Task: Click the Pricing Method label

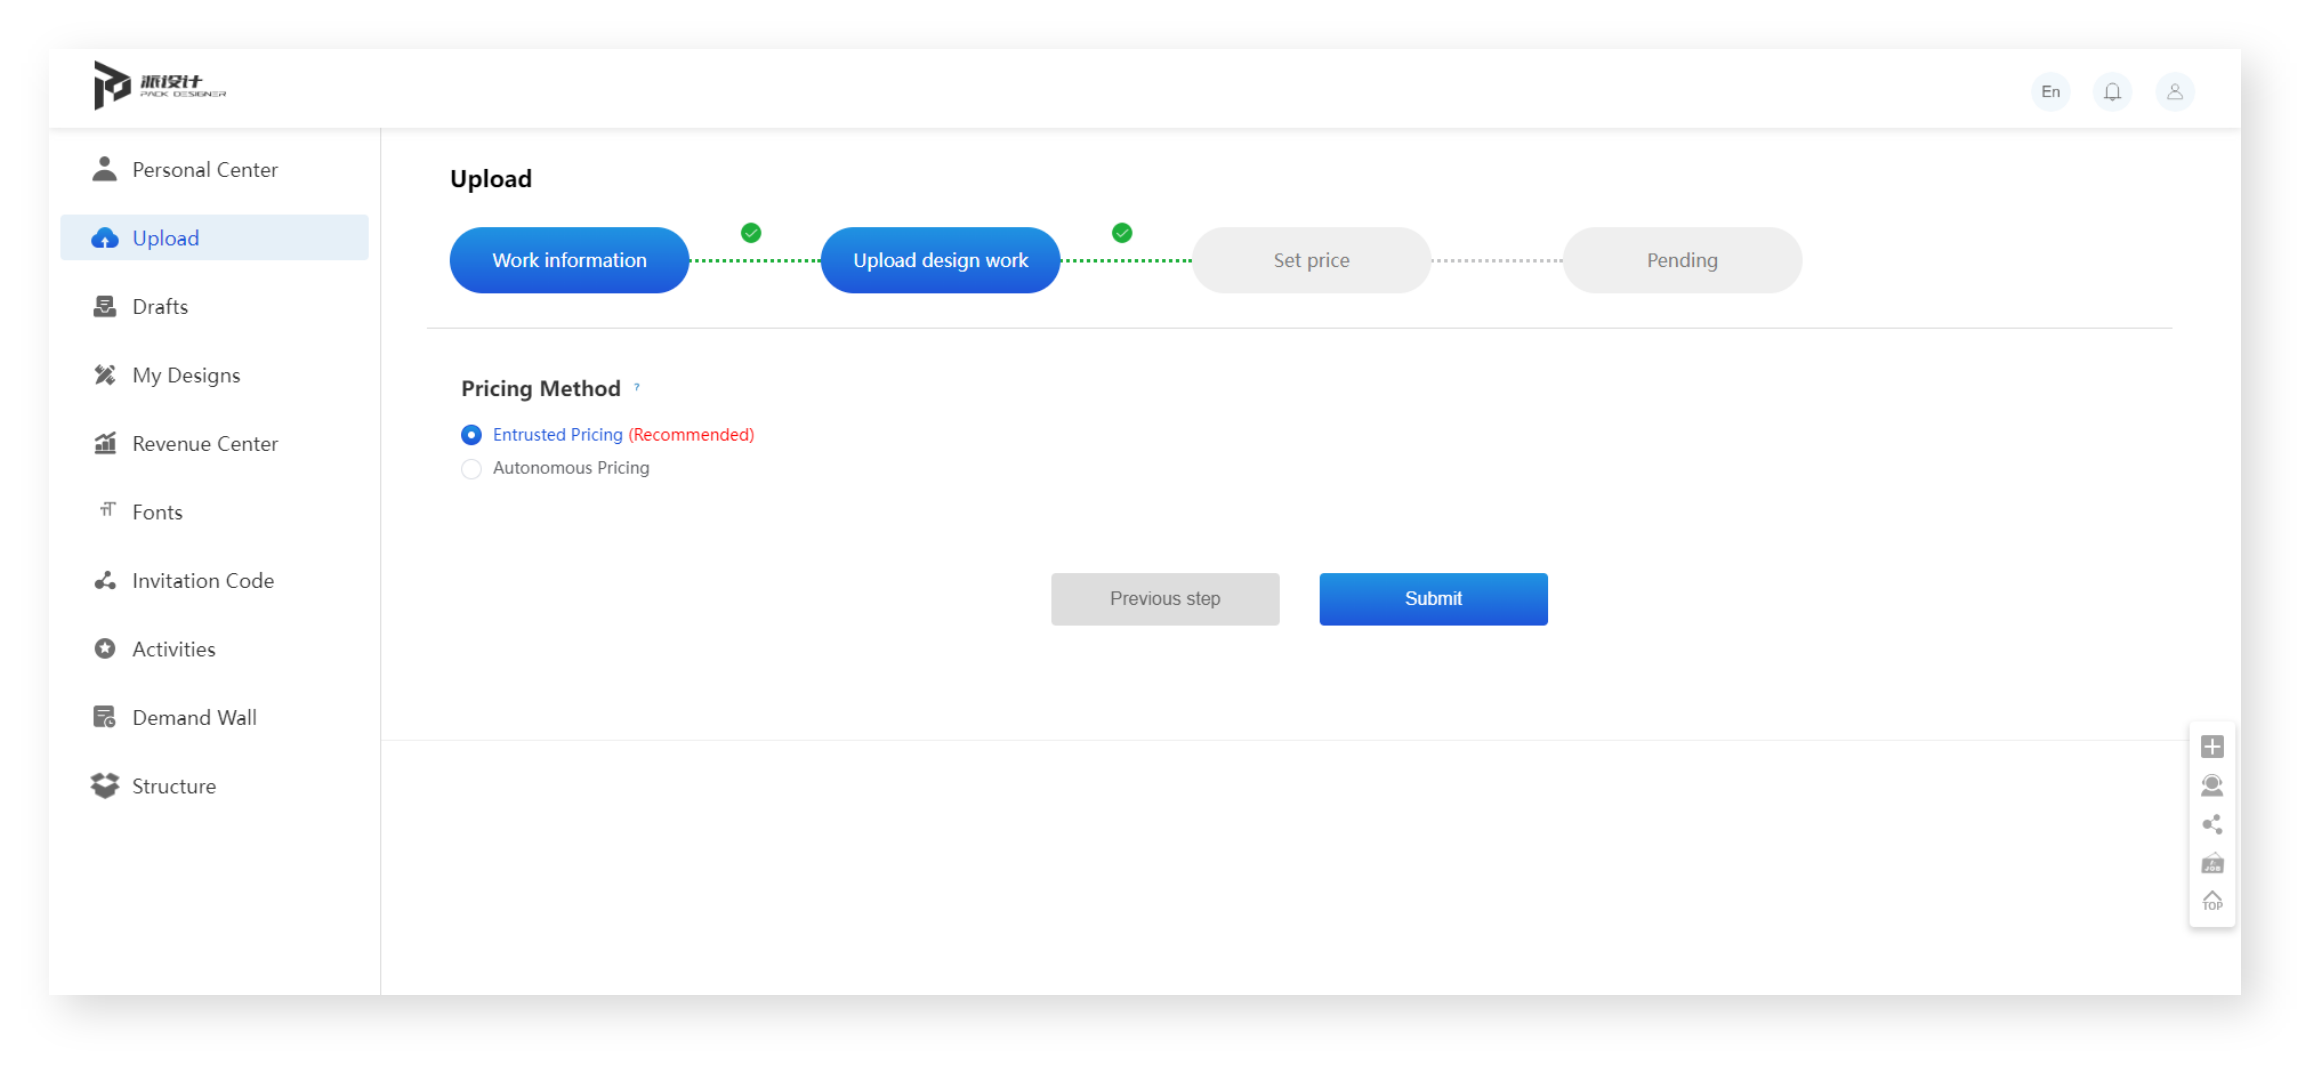Action: pos(541,388)
